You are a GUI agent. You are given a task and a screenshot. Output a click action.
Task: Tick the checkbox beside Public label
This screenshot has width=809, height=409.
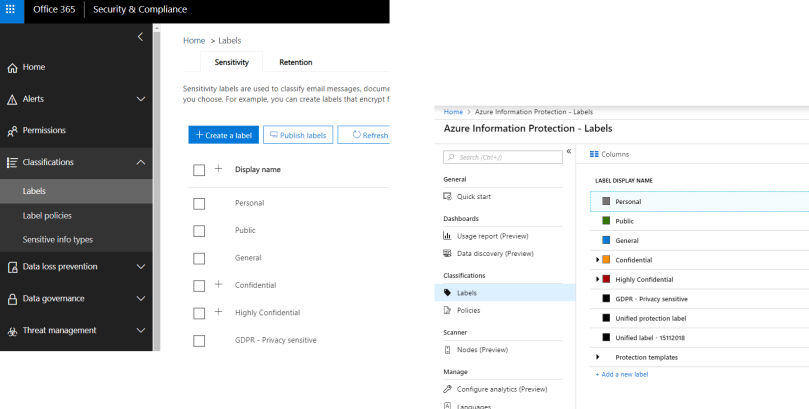tap(199, 231)
